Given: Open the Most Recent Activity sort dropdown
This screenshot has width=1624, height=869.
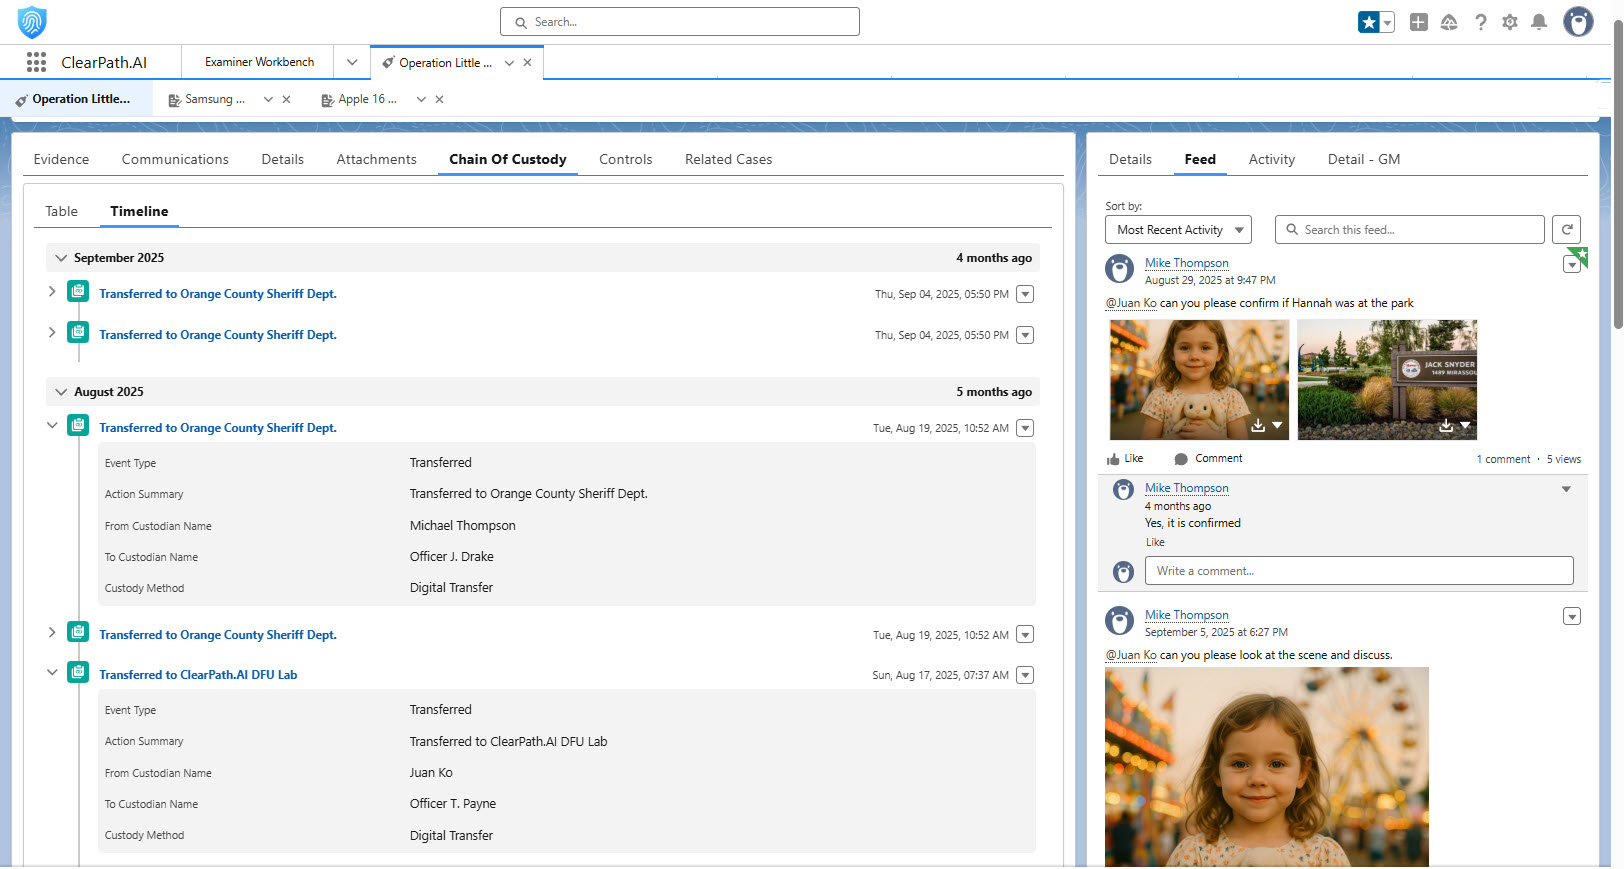Looking at the screenshot, I should (x=1177, y=230).
